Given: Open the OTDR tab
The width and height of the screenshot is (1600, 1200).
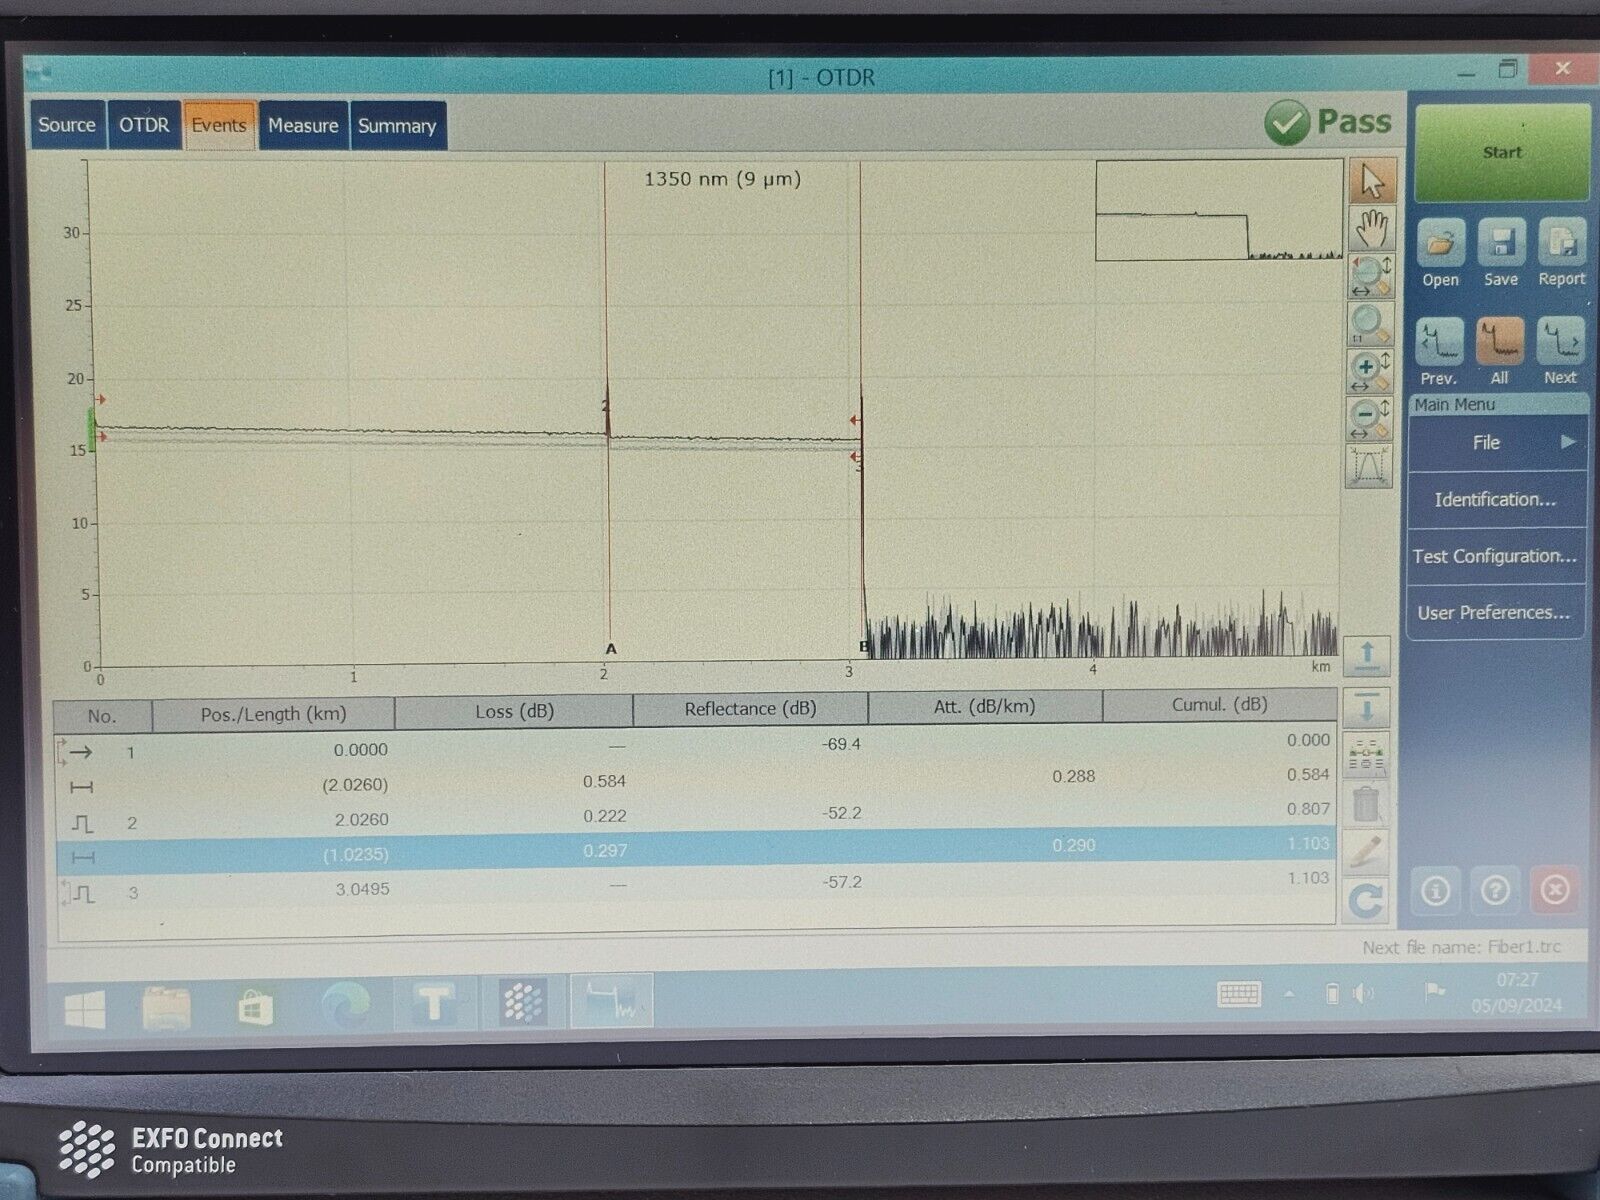Looking at the screenshot, I should (144, 126).
